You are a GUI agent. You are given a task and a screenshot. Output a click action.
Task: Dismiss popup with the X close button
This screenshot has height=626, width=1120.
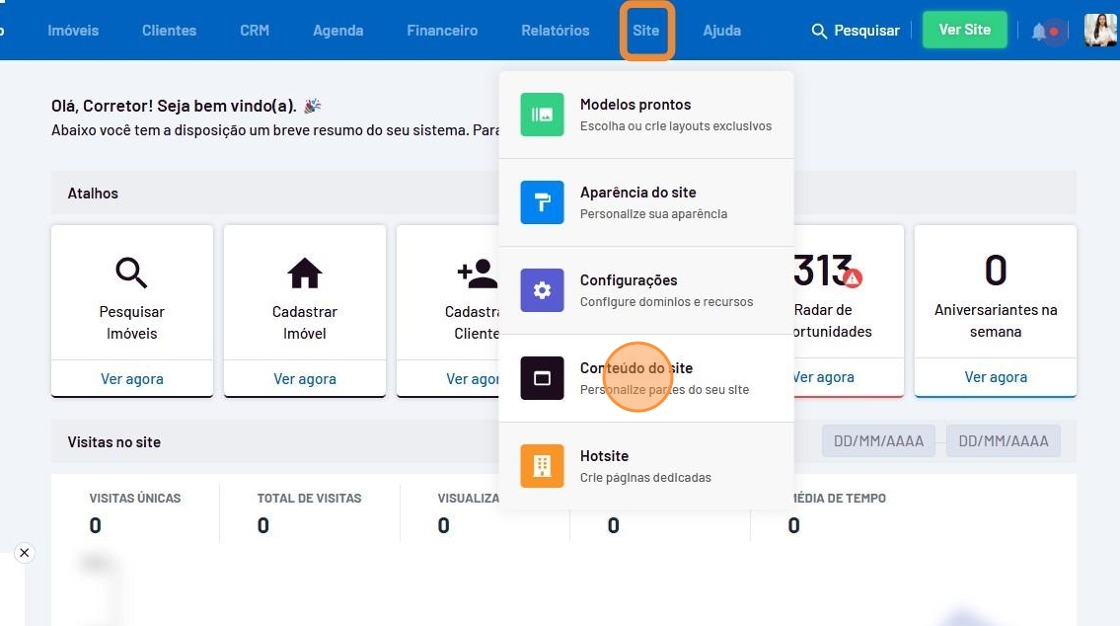(24, 553)
